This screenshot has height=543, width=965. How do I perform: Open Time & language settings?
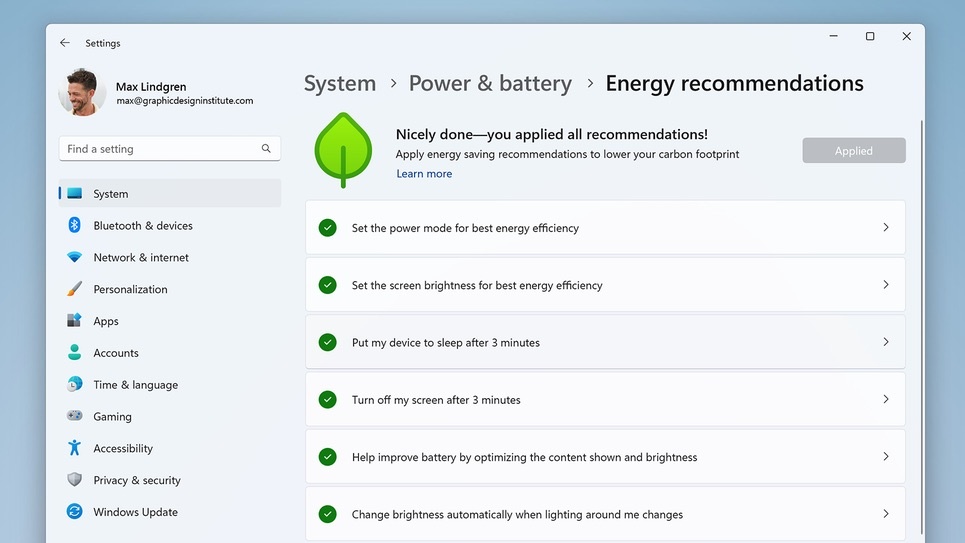[x=170, y=385]
